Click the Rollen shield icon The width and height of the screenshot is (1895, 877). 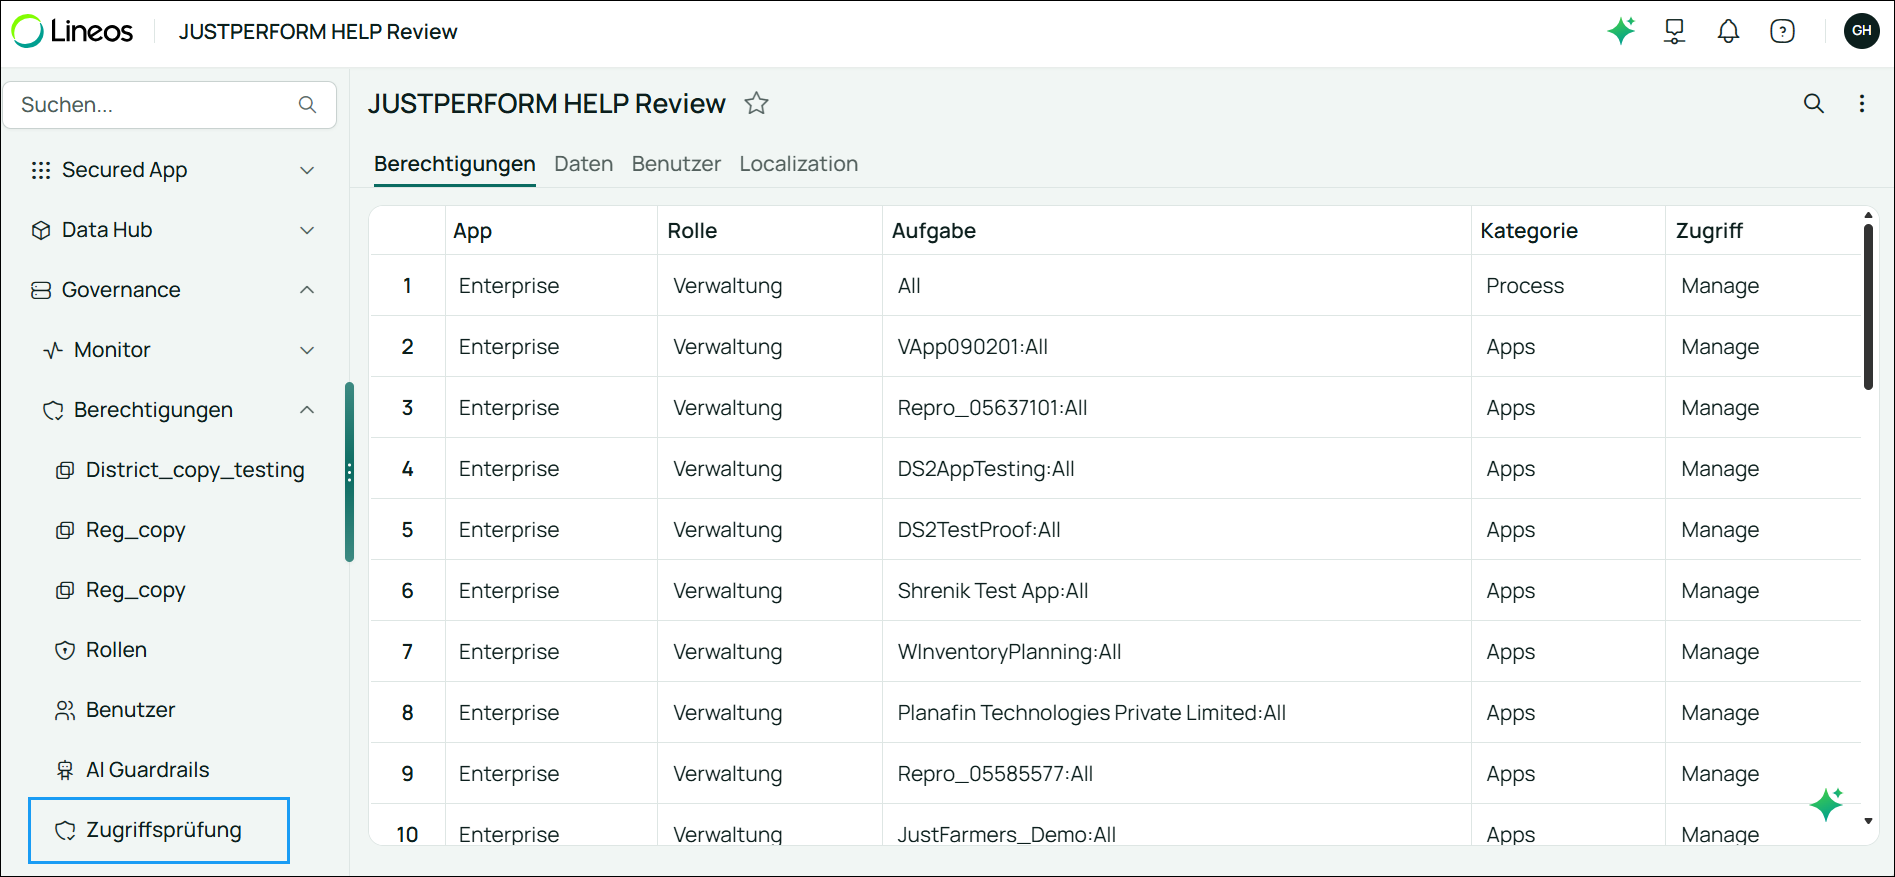point(65,650)
